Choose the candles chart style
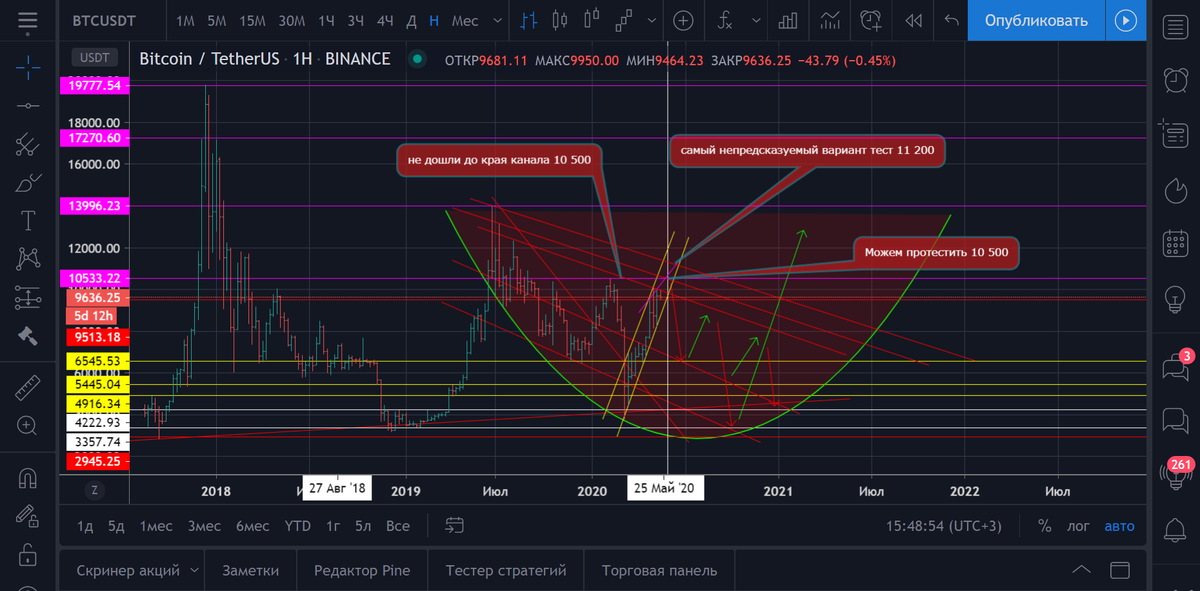Screen dimensions: 1200x591 click(559, 19)
